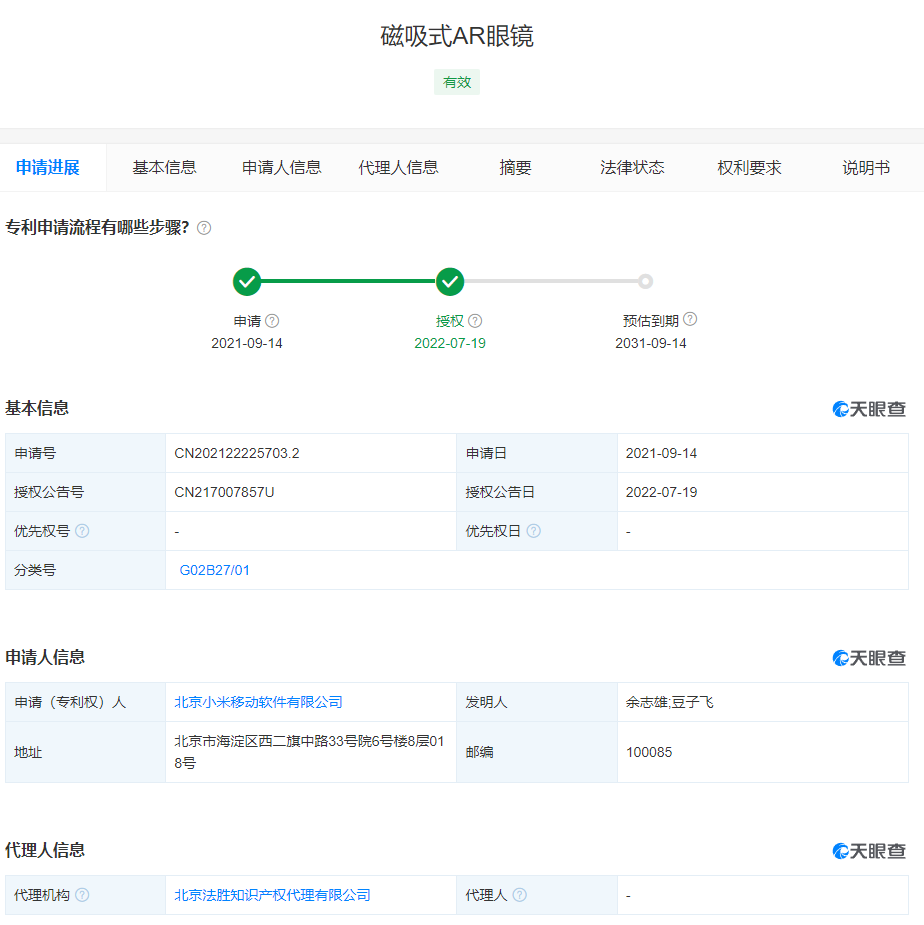Click help icon next to 预估到期 step
The width and height of the screenshot is (924, 925).
click(x=690, y=319)
